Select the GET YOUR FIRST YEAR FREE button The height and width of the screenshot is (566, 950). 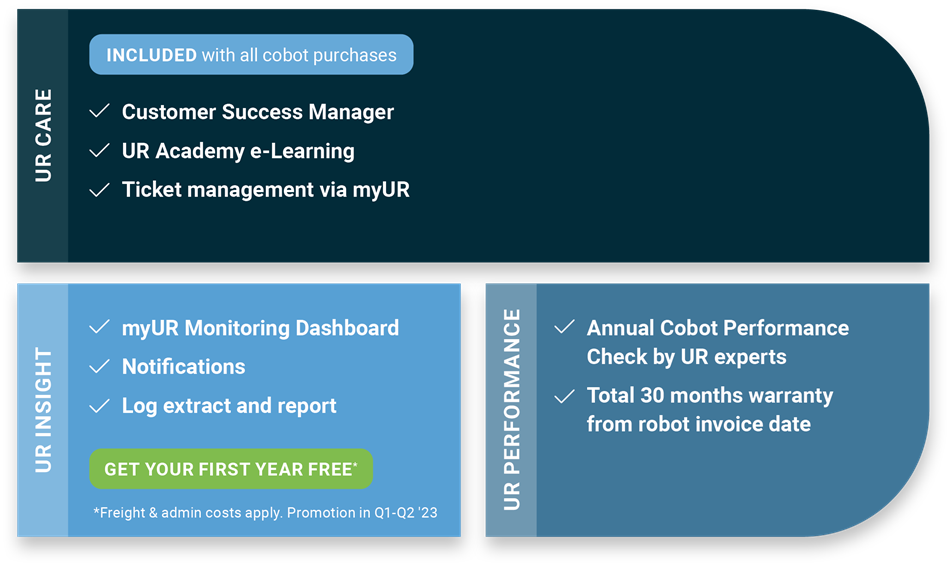point(231,469)
